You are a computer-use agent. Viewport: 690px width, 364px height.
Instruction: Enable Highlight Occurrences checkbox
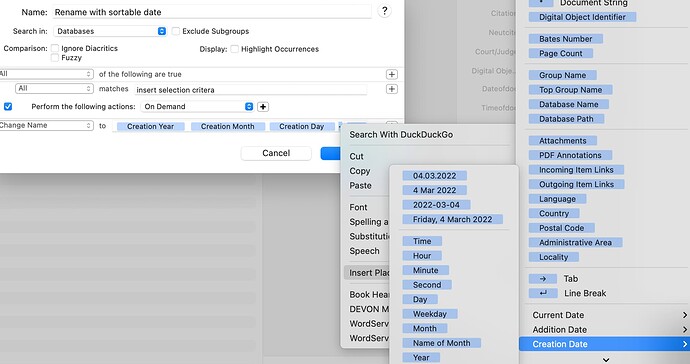pos(235,49)
